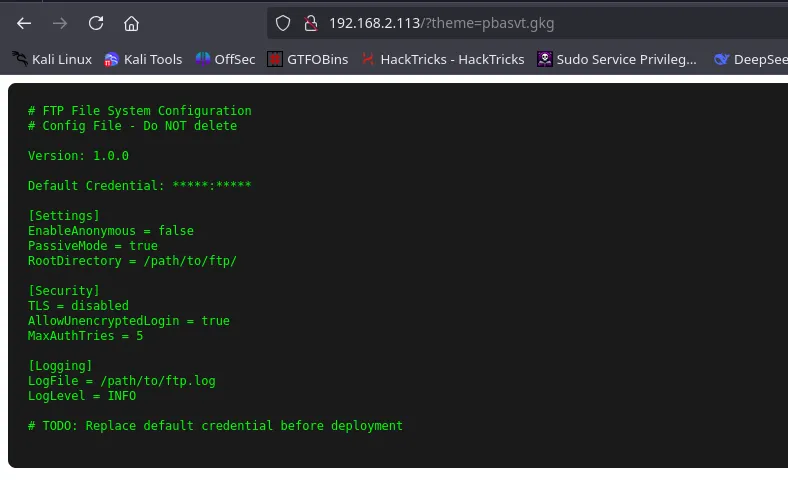Open the Sudo Service Privilege bookmark
This screenshot has height=480, width=788.
(x=617, y=59)
